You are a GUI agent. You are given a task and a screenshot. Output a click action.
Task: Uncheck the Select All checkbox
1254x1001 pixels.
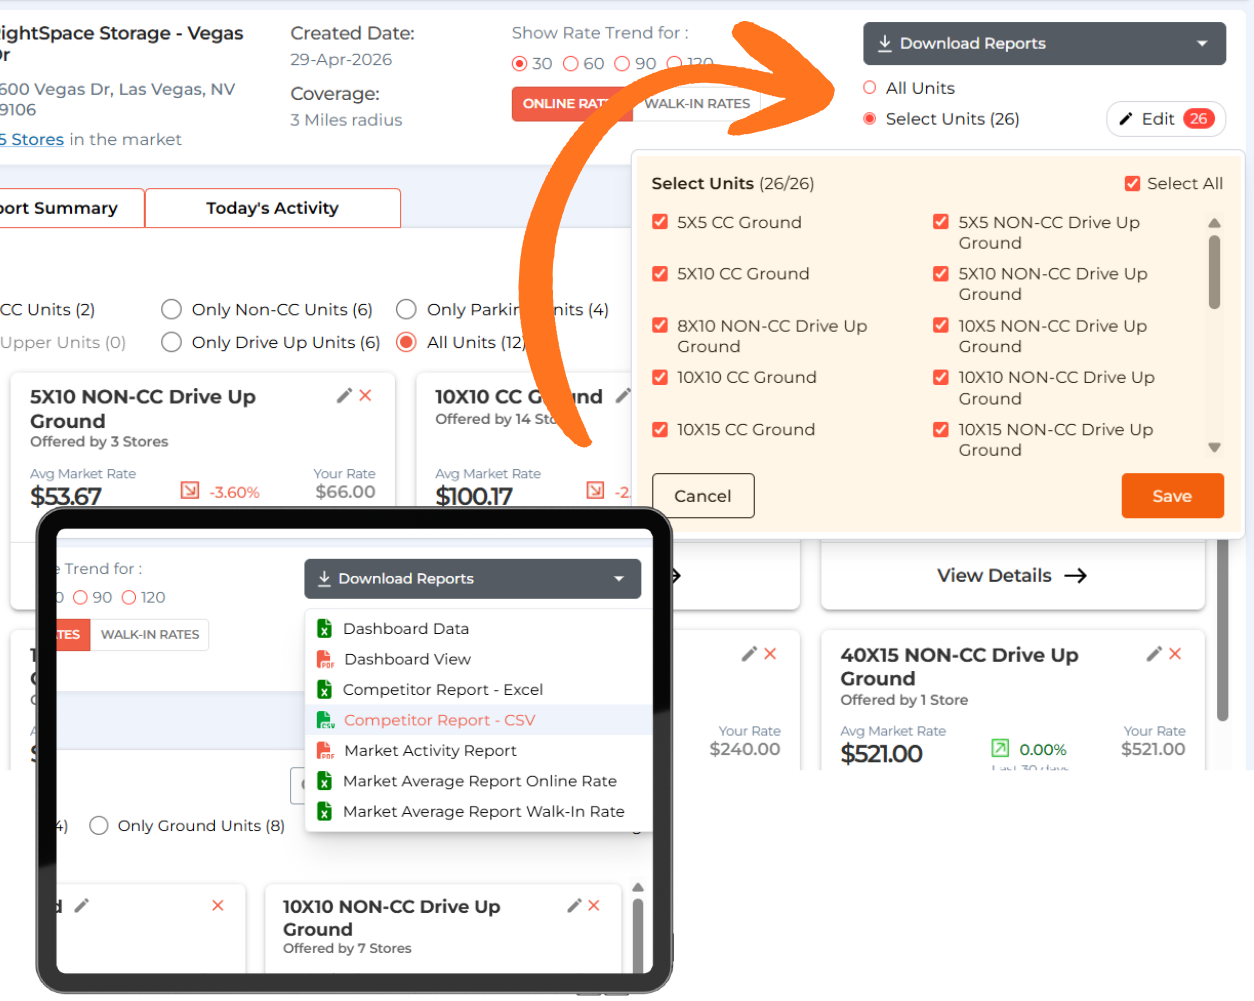coord(1133,184)
